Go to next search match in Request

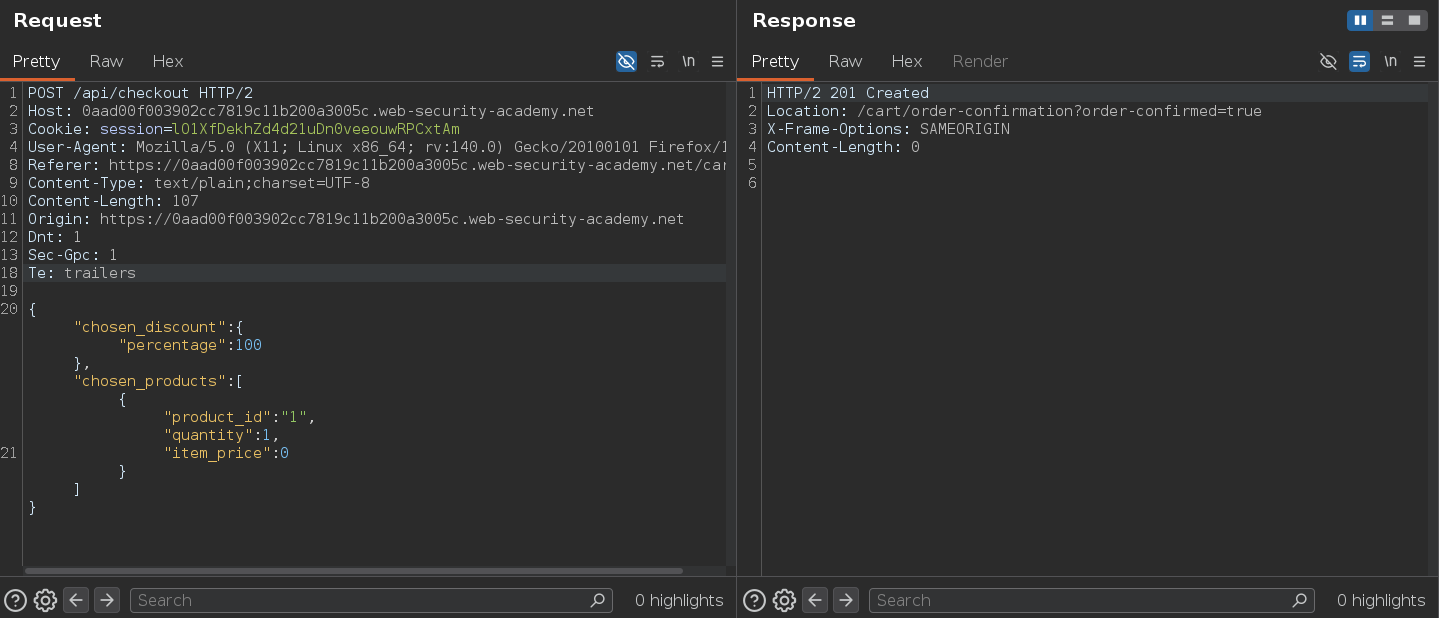point(106,600)
